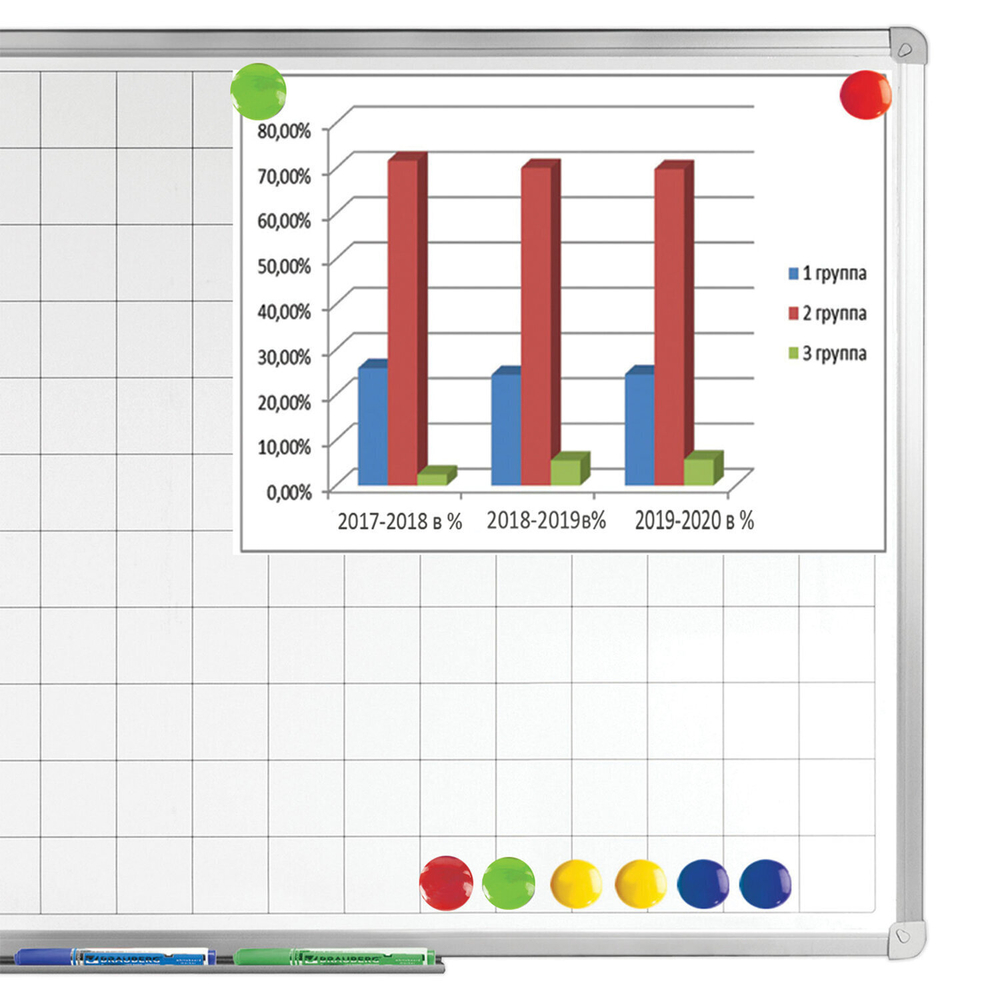Click the '2 группа' legend entry

pos(827,313)
